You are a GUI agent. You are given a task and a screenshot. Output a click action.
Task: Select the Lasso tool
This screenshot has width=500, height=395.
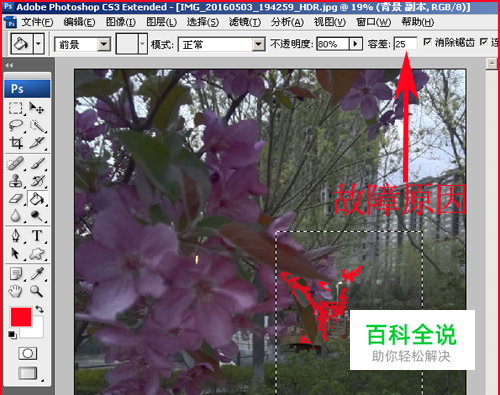pyautogui.click(x=16, y=126)
